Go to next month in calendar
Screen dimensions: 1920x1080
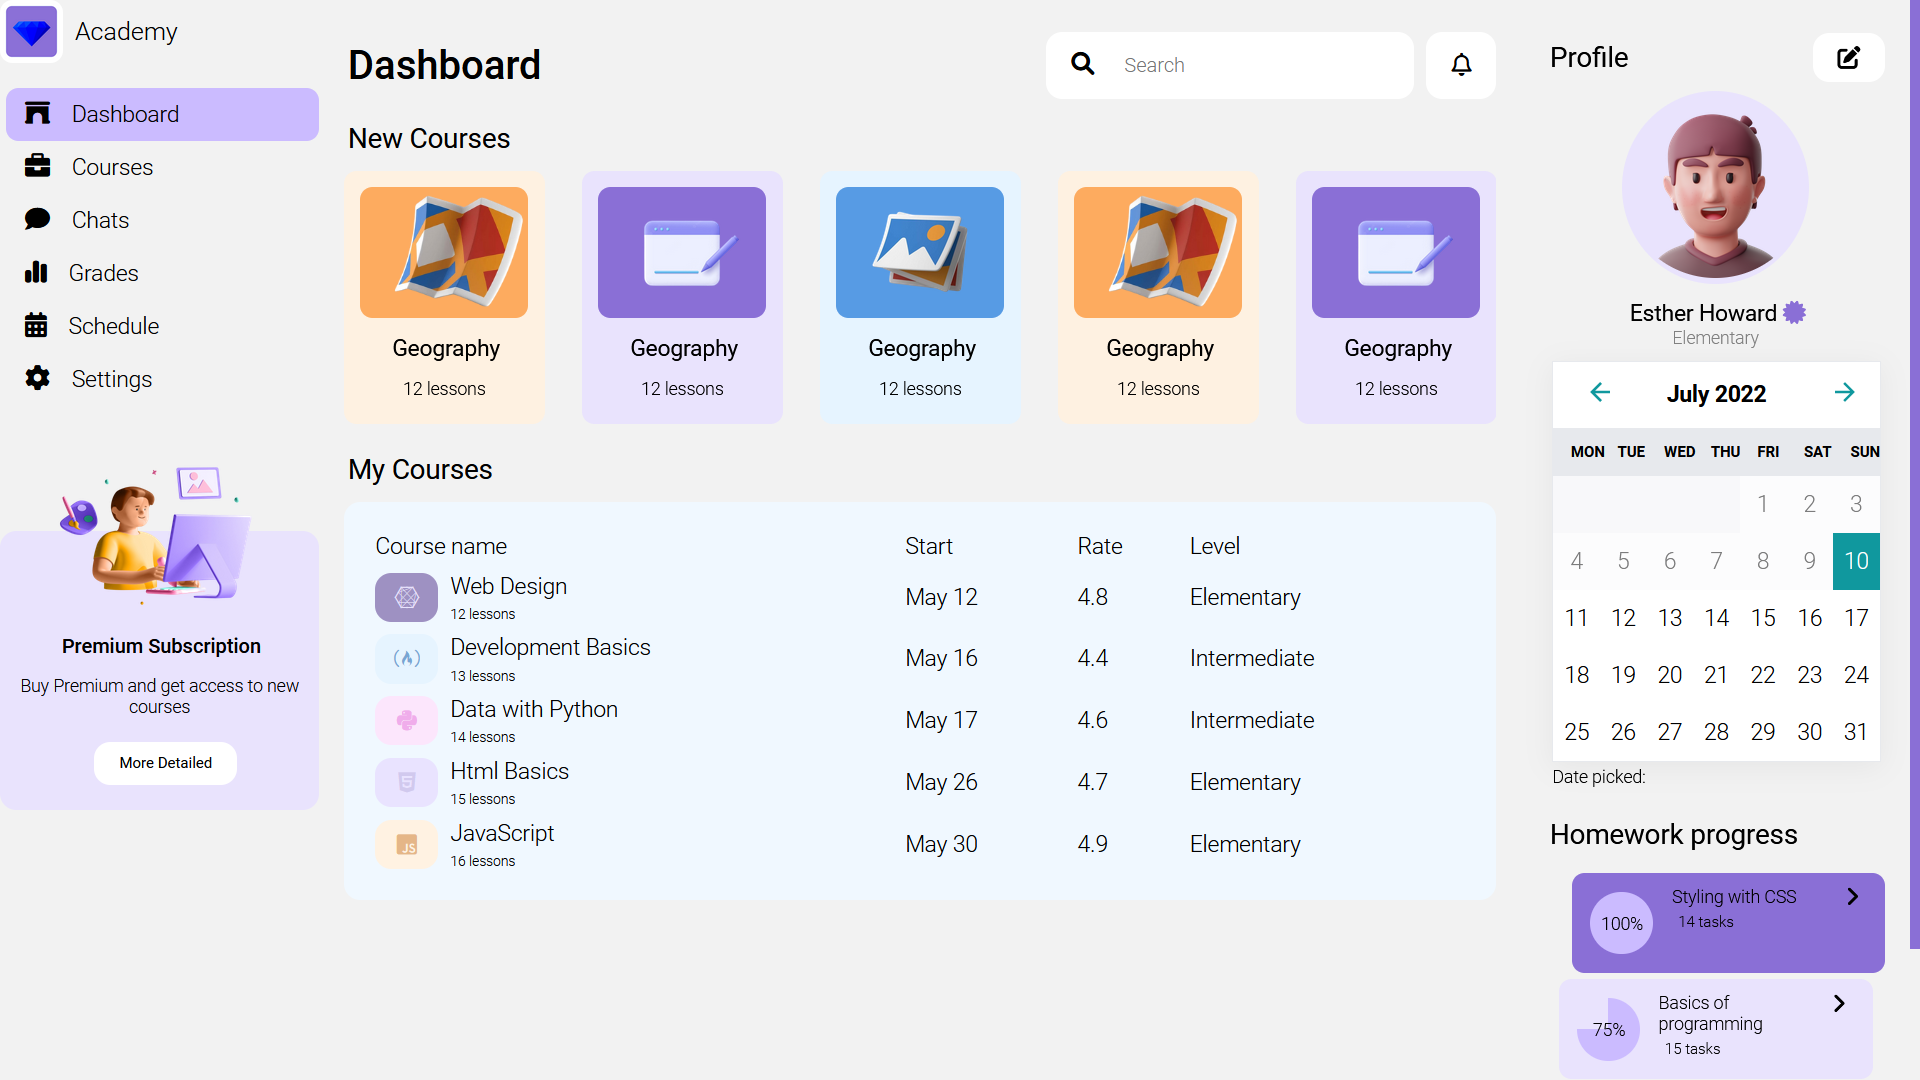click(x=1844, y=393)
